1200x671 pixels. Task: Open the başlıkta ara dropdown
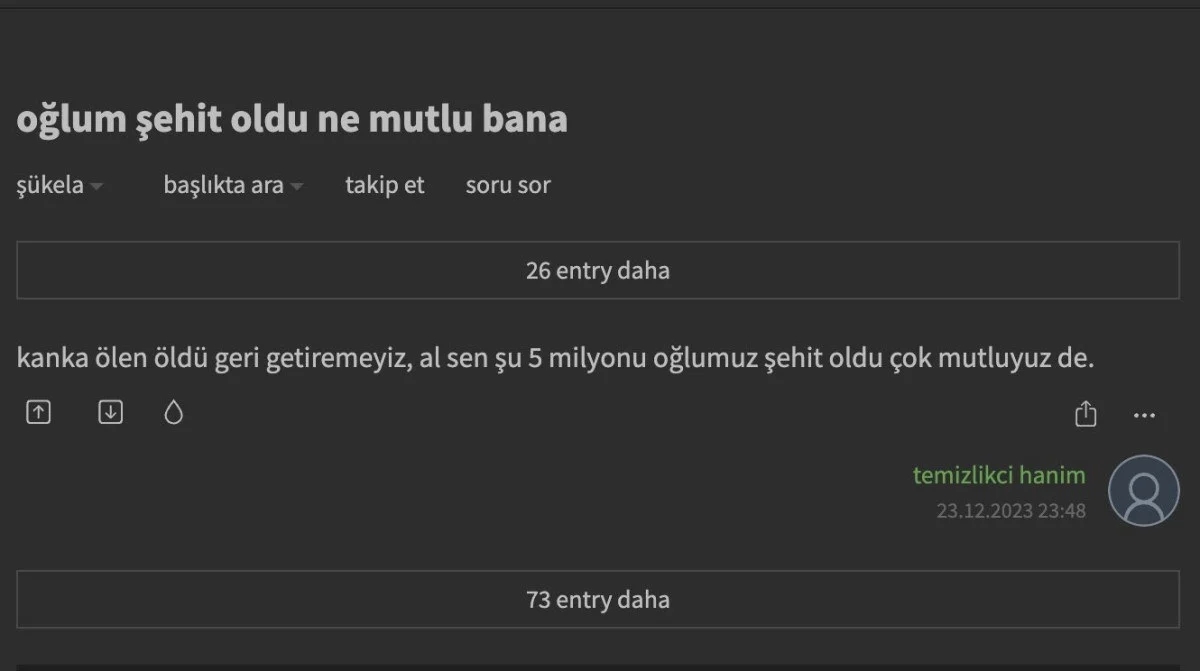pos(223,185)
